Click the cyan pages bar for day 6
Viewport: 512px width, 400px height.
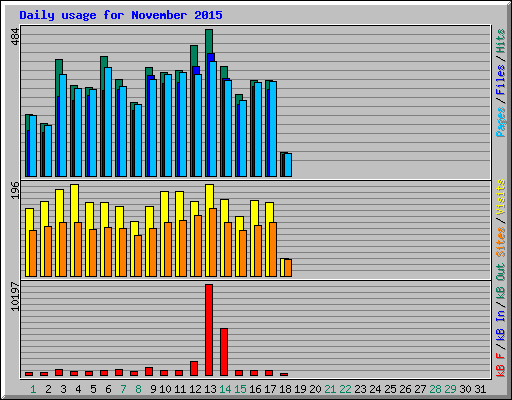pos(108,122)
